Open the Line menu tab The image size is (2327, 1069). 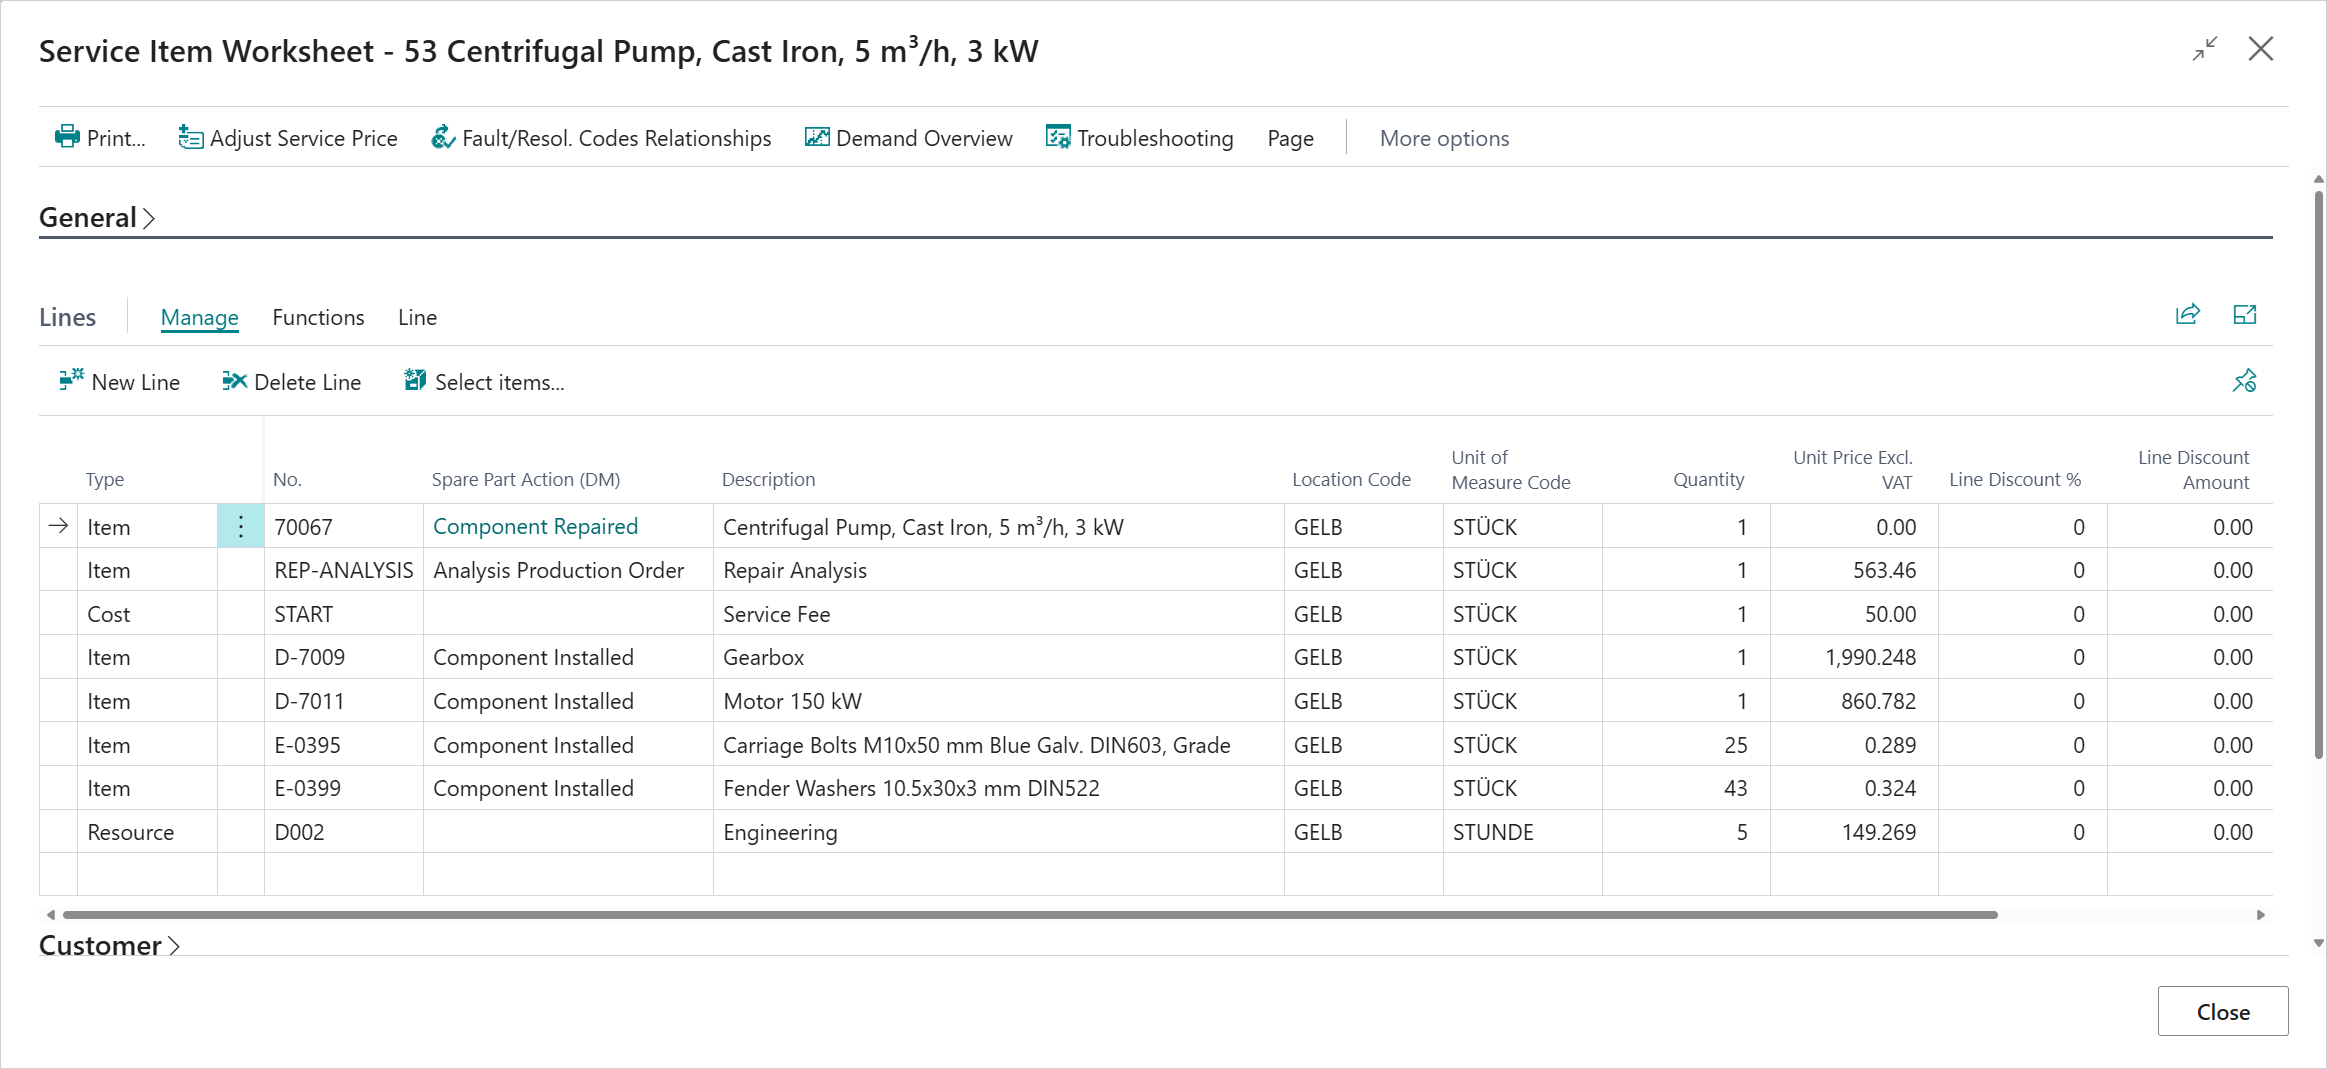417,317
